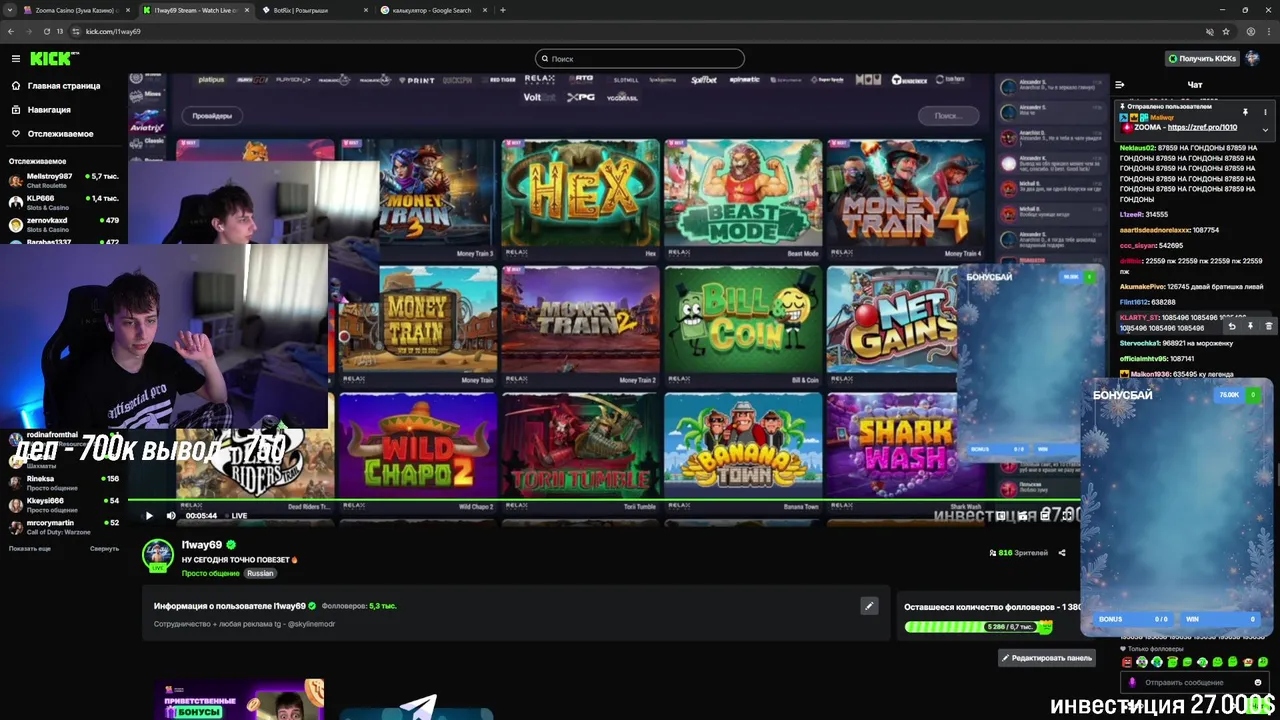
Task: Click Редактировать панель button
Action: click(1046, 658)
